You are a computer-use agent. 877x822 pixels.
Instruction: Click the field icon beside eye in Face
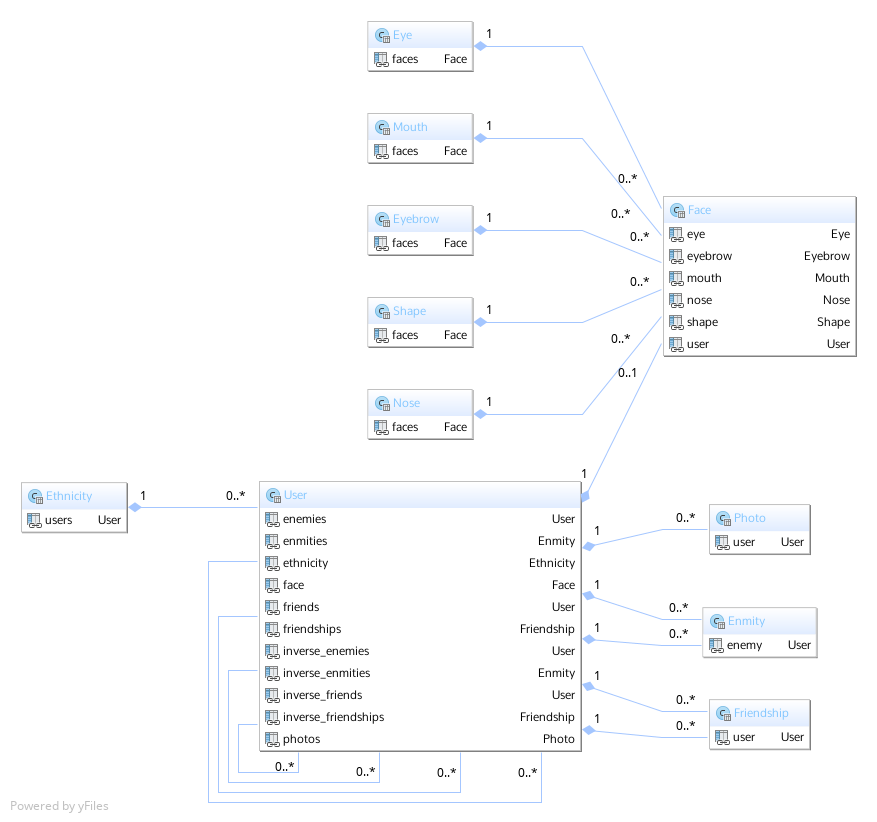click(676, 234)
